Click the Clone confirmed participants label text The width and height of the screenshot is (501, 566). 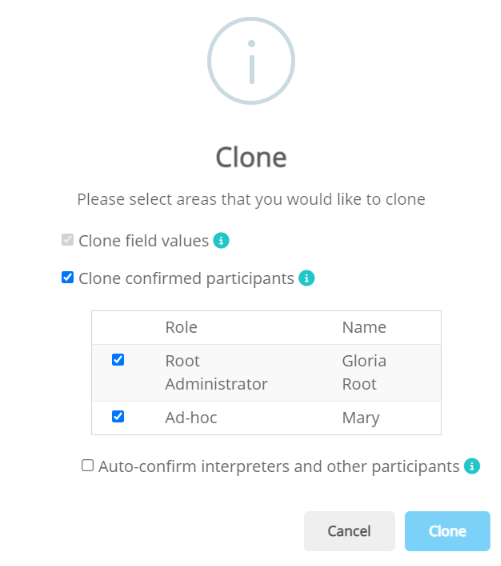[186, 278]
